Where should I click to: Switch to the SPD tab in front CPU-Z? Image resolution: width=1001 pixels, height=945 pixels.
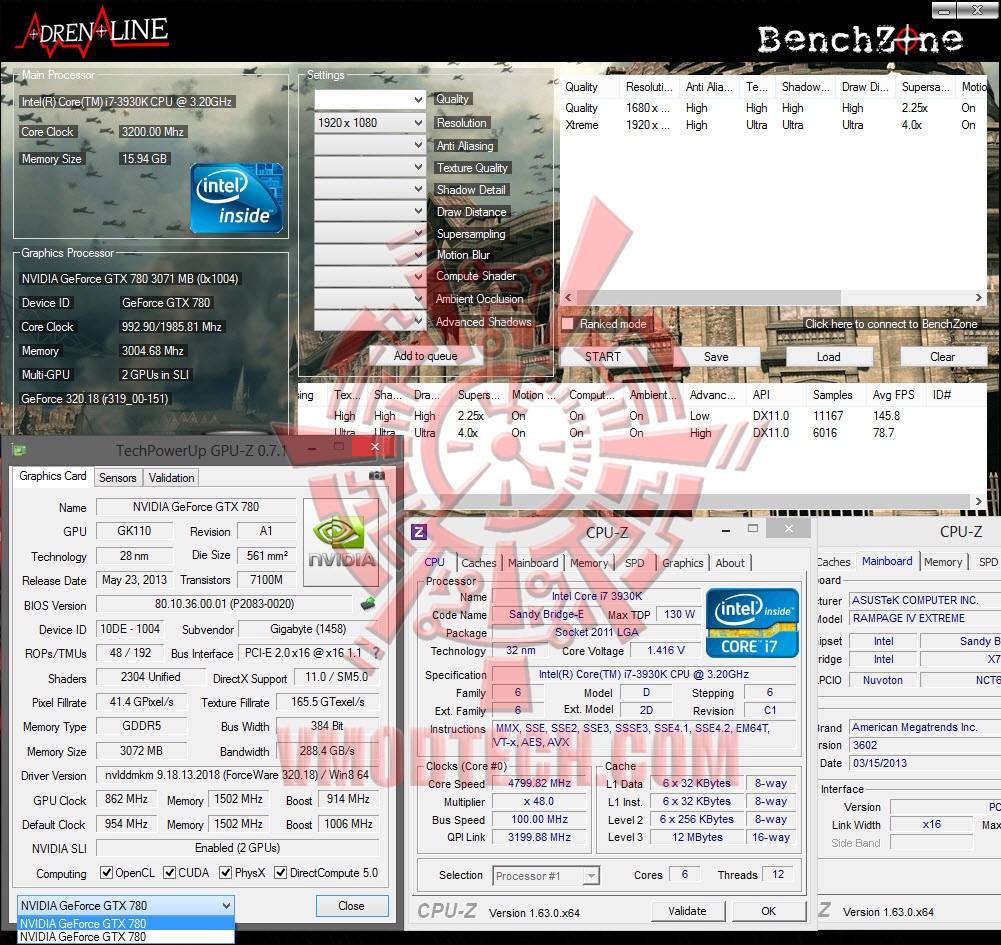click(x=635, y=563)
